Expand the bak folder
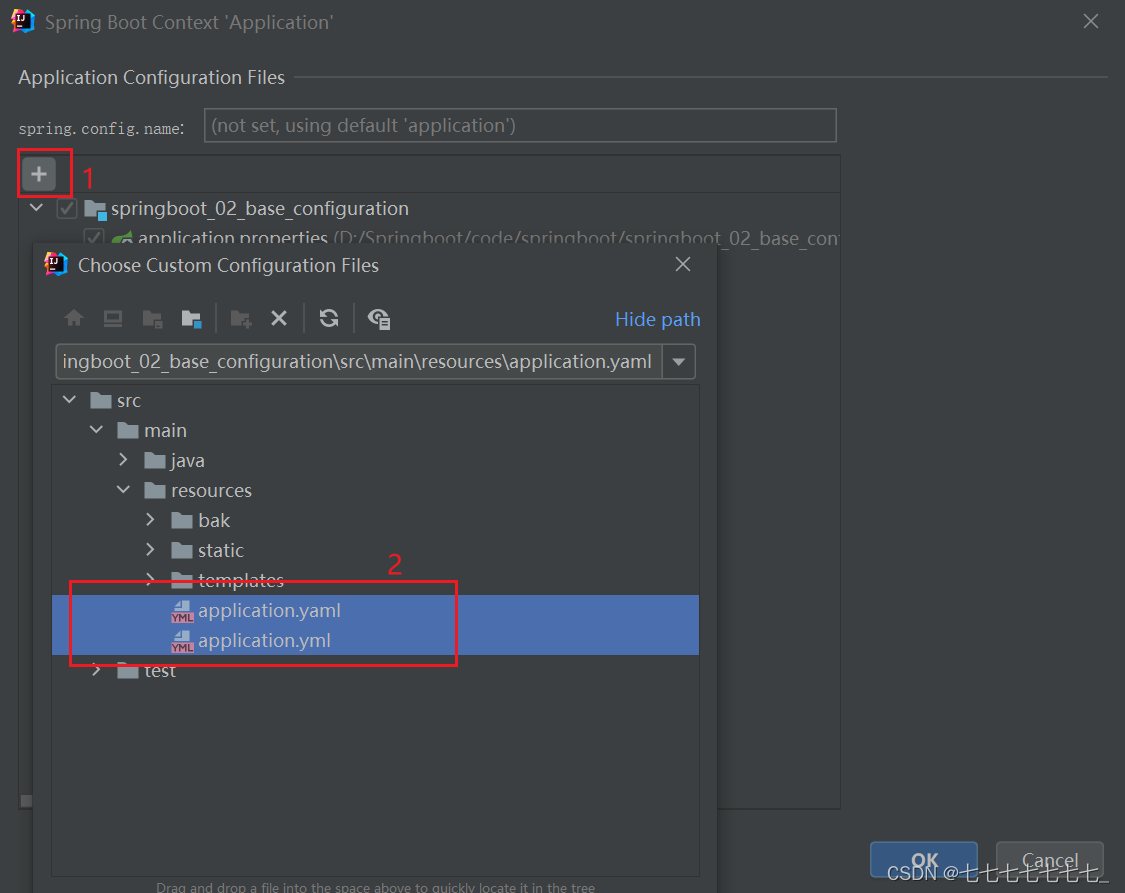Viewport: 1125px width, 893px height. pos(150,519)
